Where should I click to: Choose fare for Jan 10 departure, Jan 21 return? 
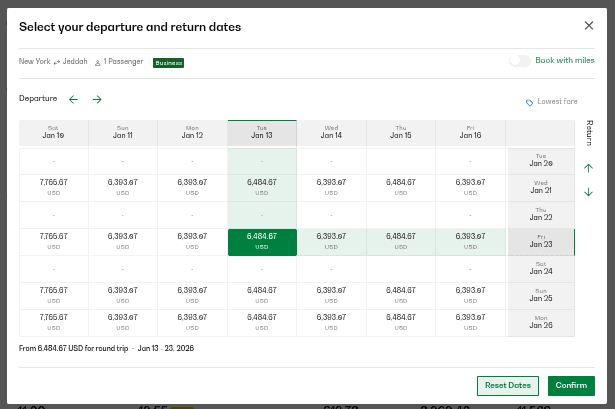(54, 188)
